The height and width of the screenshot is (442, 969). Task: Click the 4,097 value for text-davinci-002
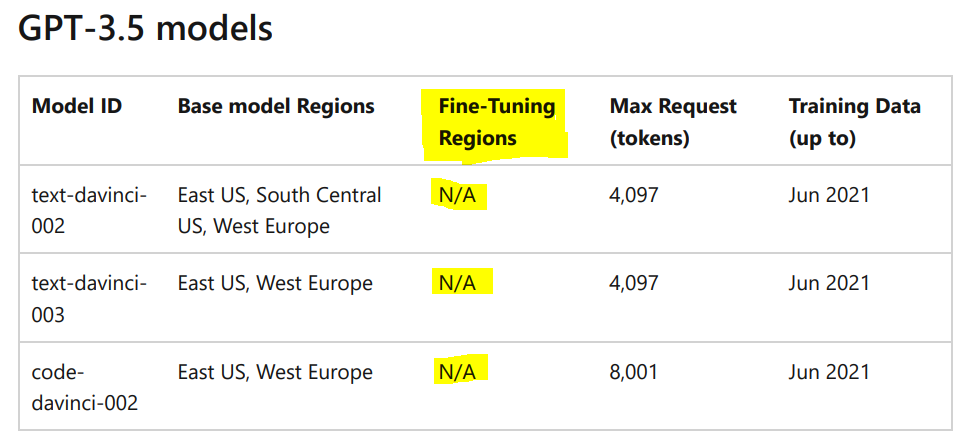point(634,195)
